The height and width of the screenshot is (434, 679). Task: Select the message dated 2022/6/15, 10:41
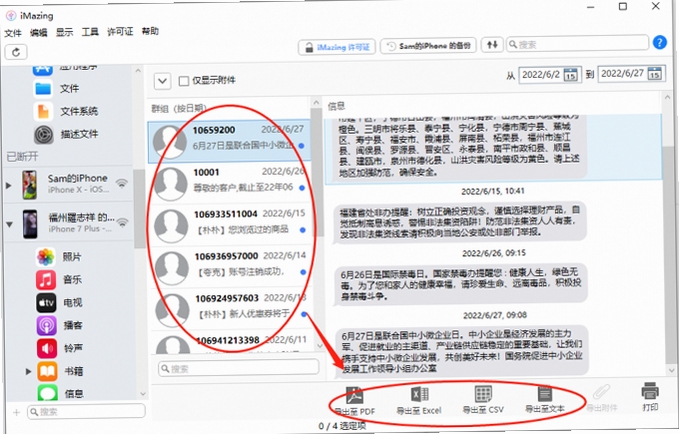(x=459, y=222)
